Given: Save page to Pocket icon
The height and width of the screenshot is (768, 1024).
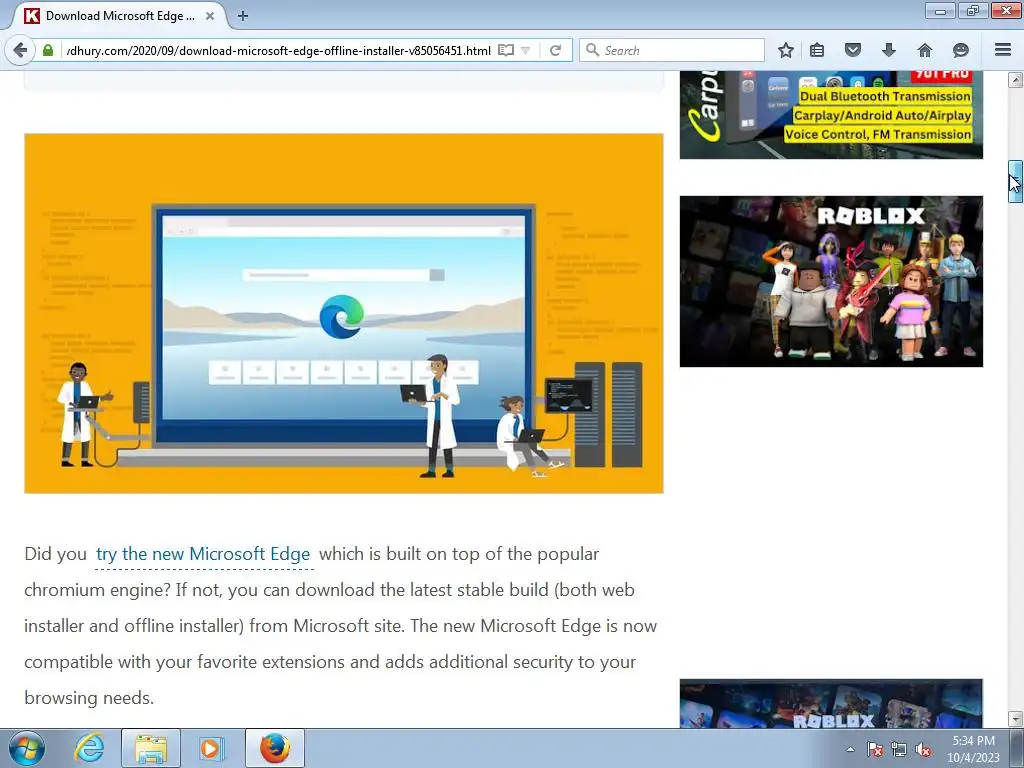Looking at the screenshot, I should point(852,50).
